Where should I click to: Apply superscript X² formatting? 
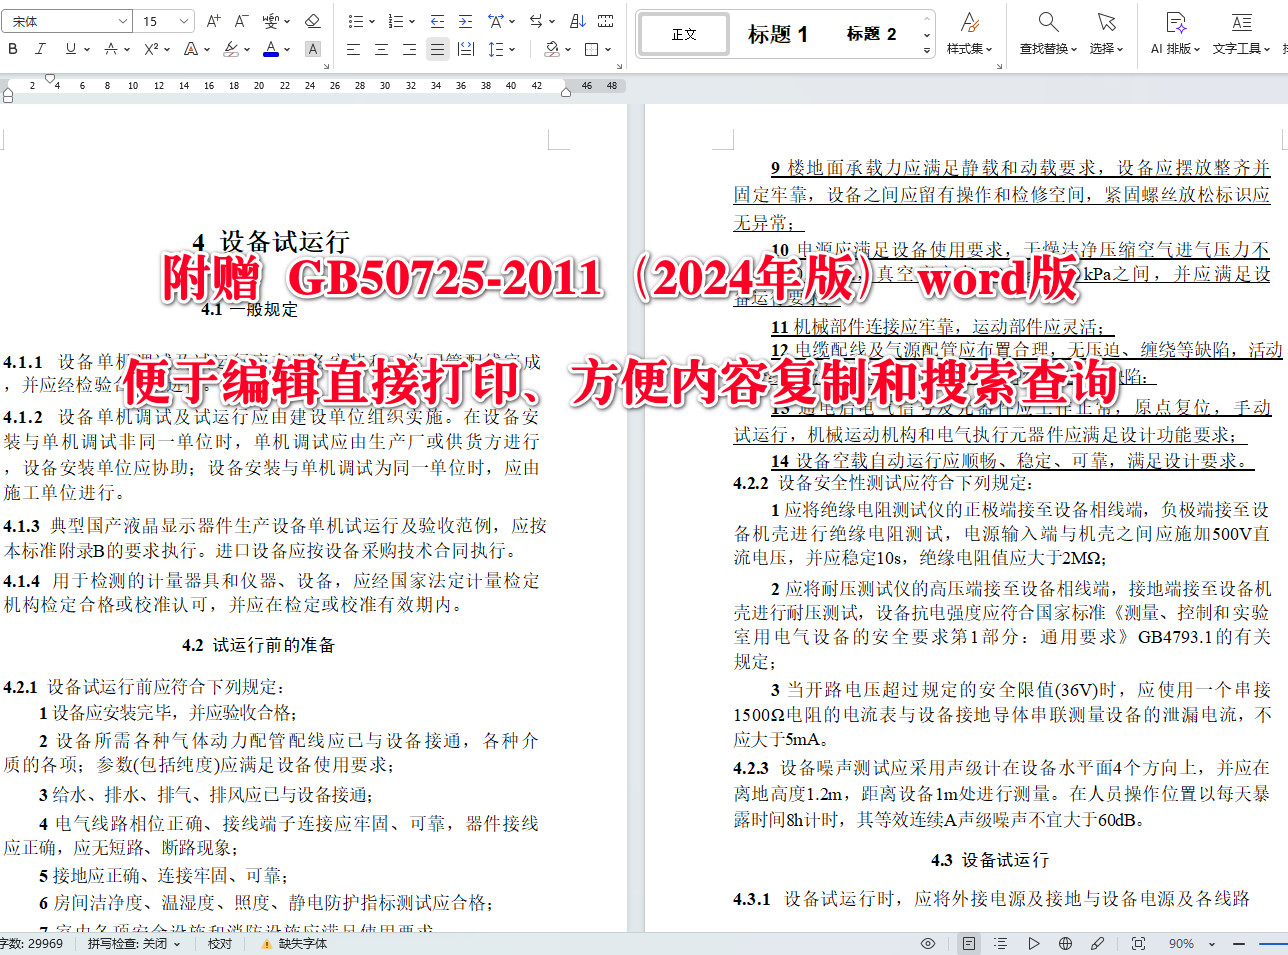click(151, 49)
